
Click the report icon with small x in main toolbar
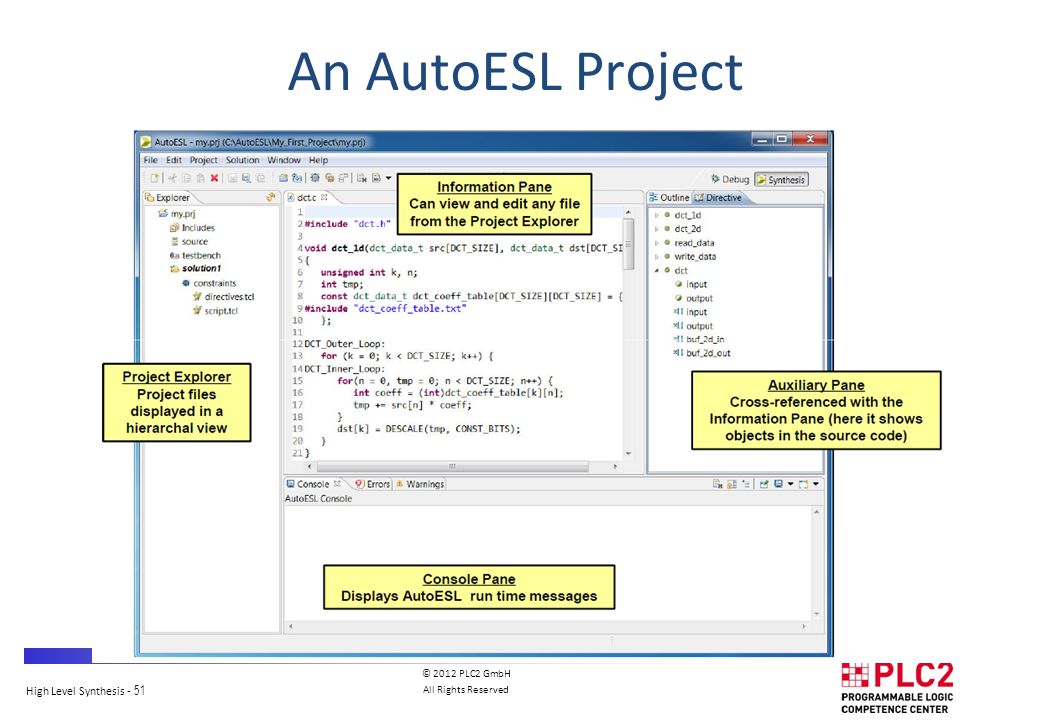(361, 178)
